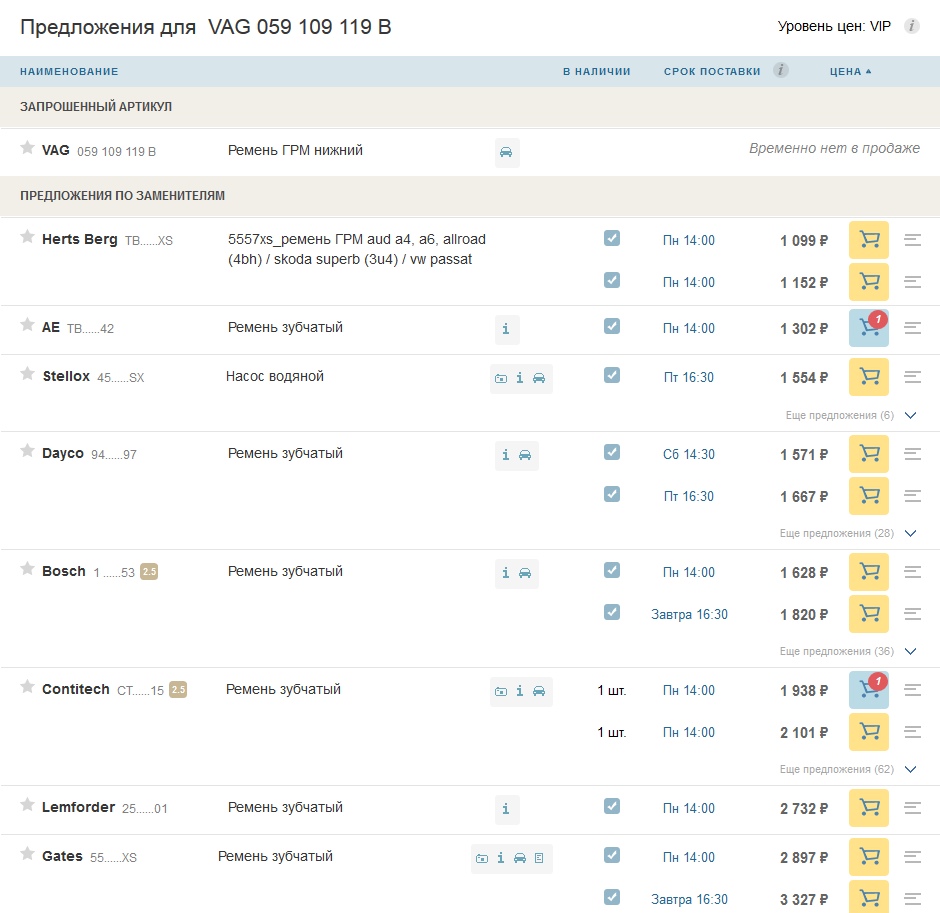
Task: Open the Сб 14:30 delivery time for Dayco
Action: click(689, 454)
